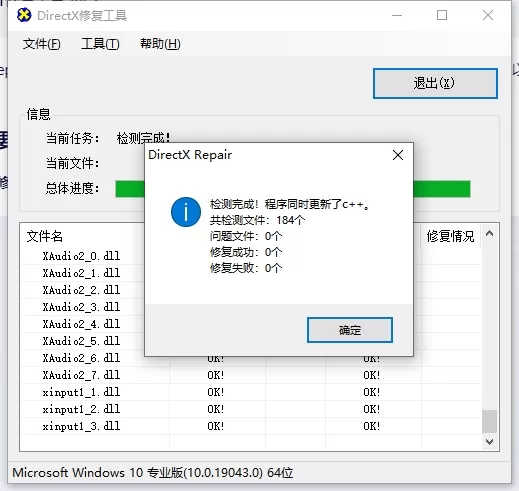Click second OK! status of XAudio2_7.dll
The image size is (519, 491).
point(372,375)
